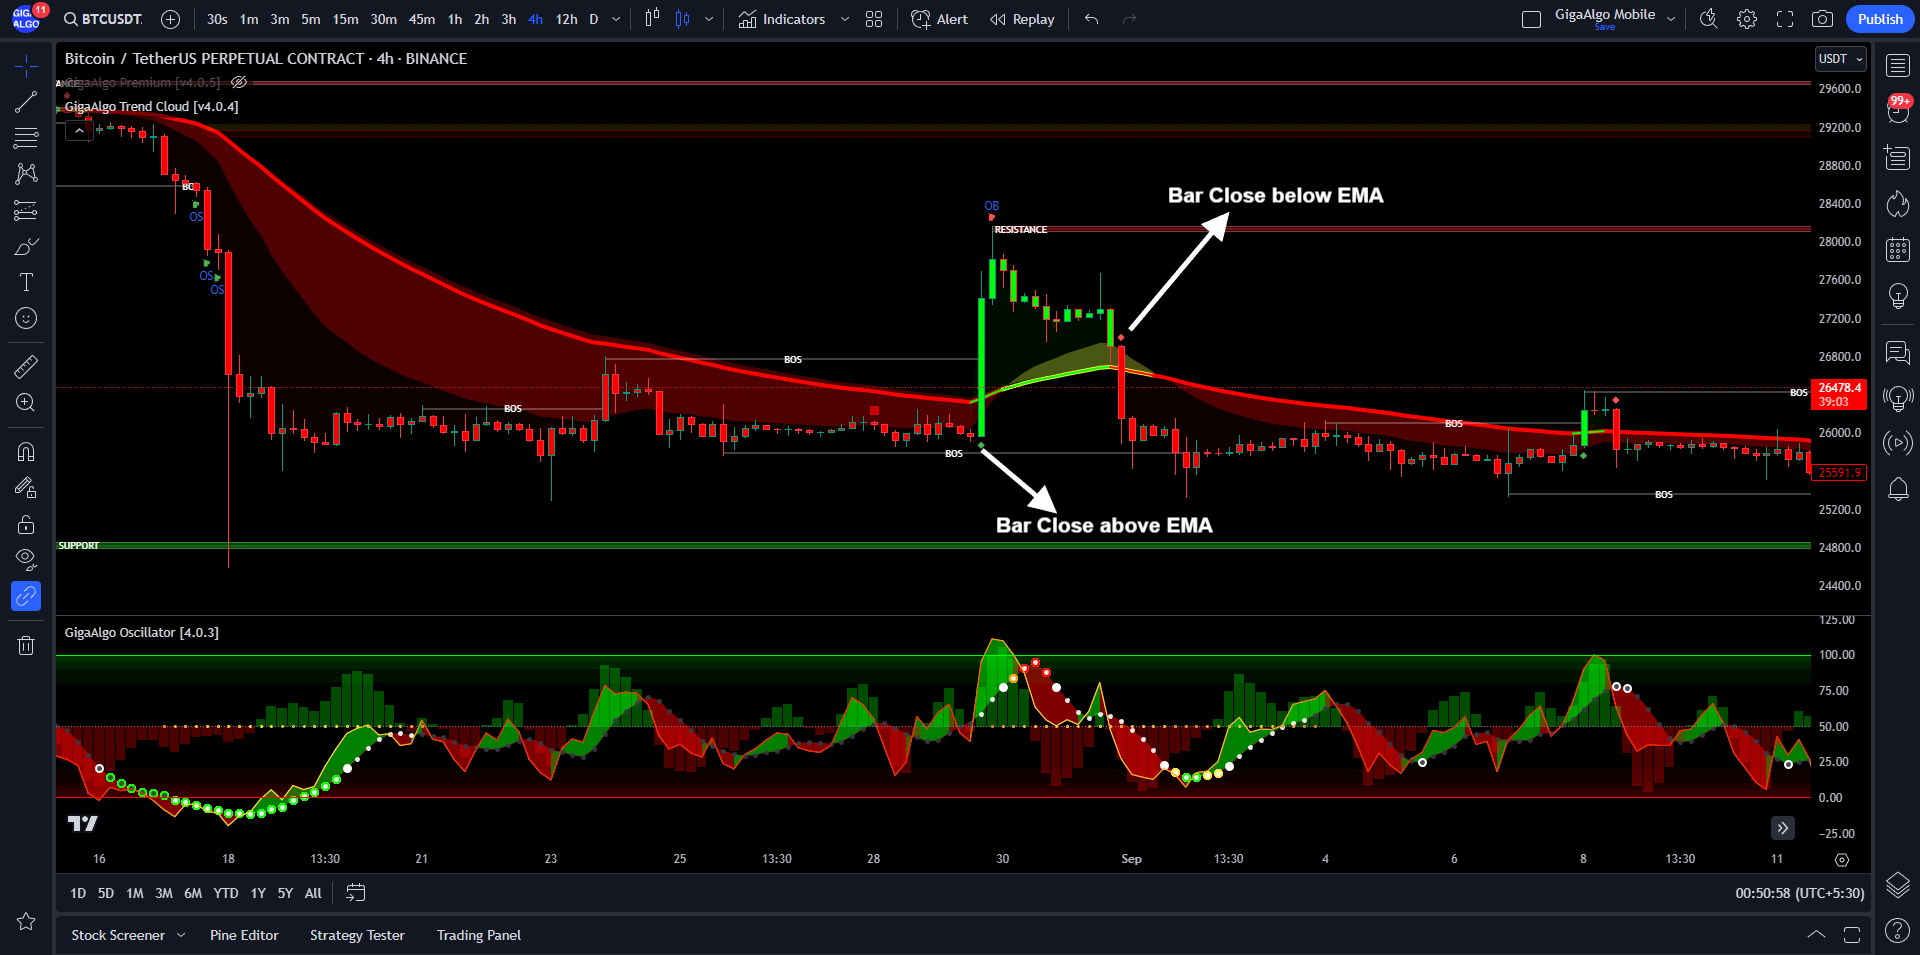Screen dimensions: 1920x955
Task: Open indicator templates grid
Action: (874, 19)
